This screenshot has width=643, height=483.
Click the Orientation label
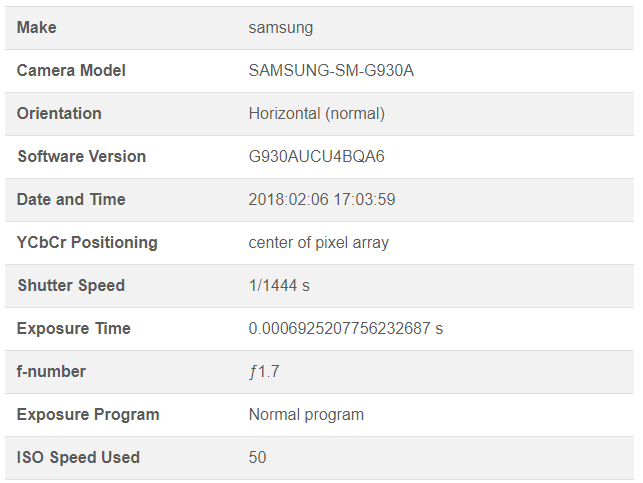[59, 114]
